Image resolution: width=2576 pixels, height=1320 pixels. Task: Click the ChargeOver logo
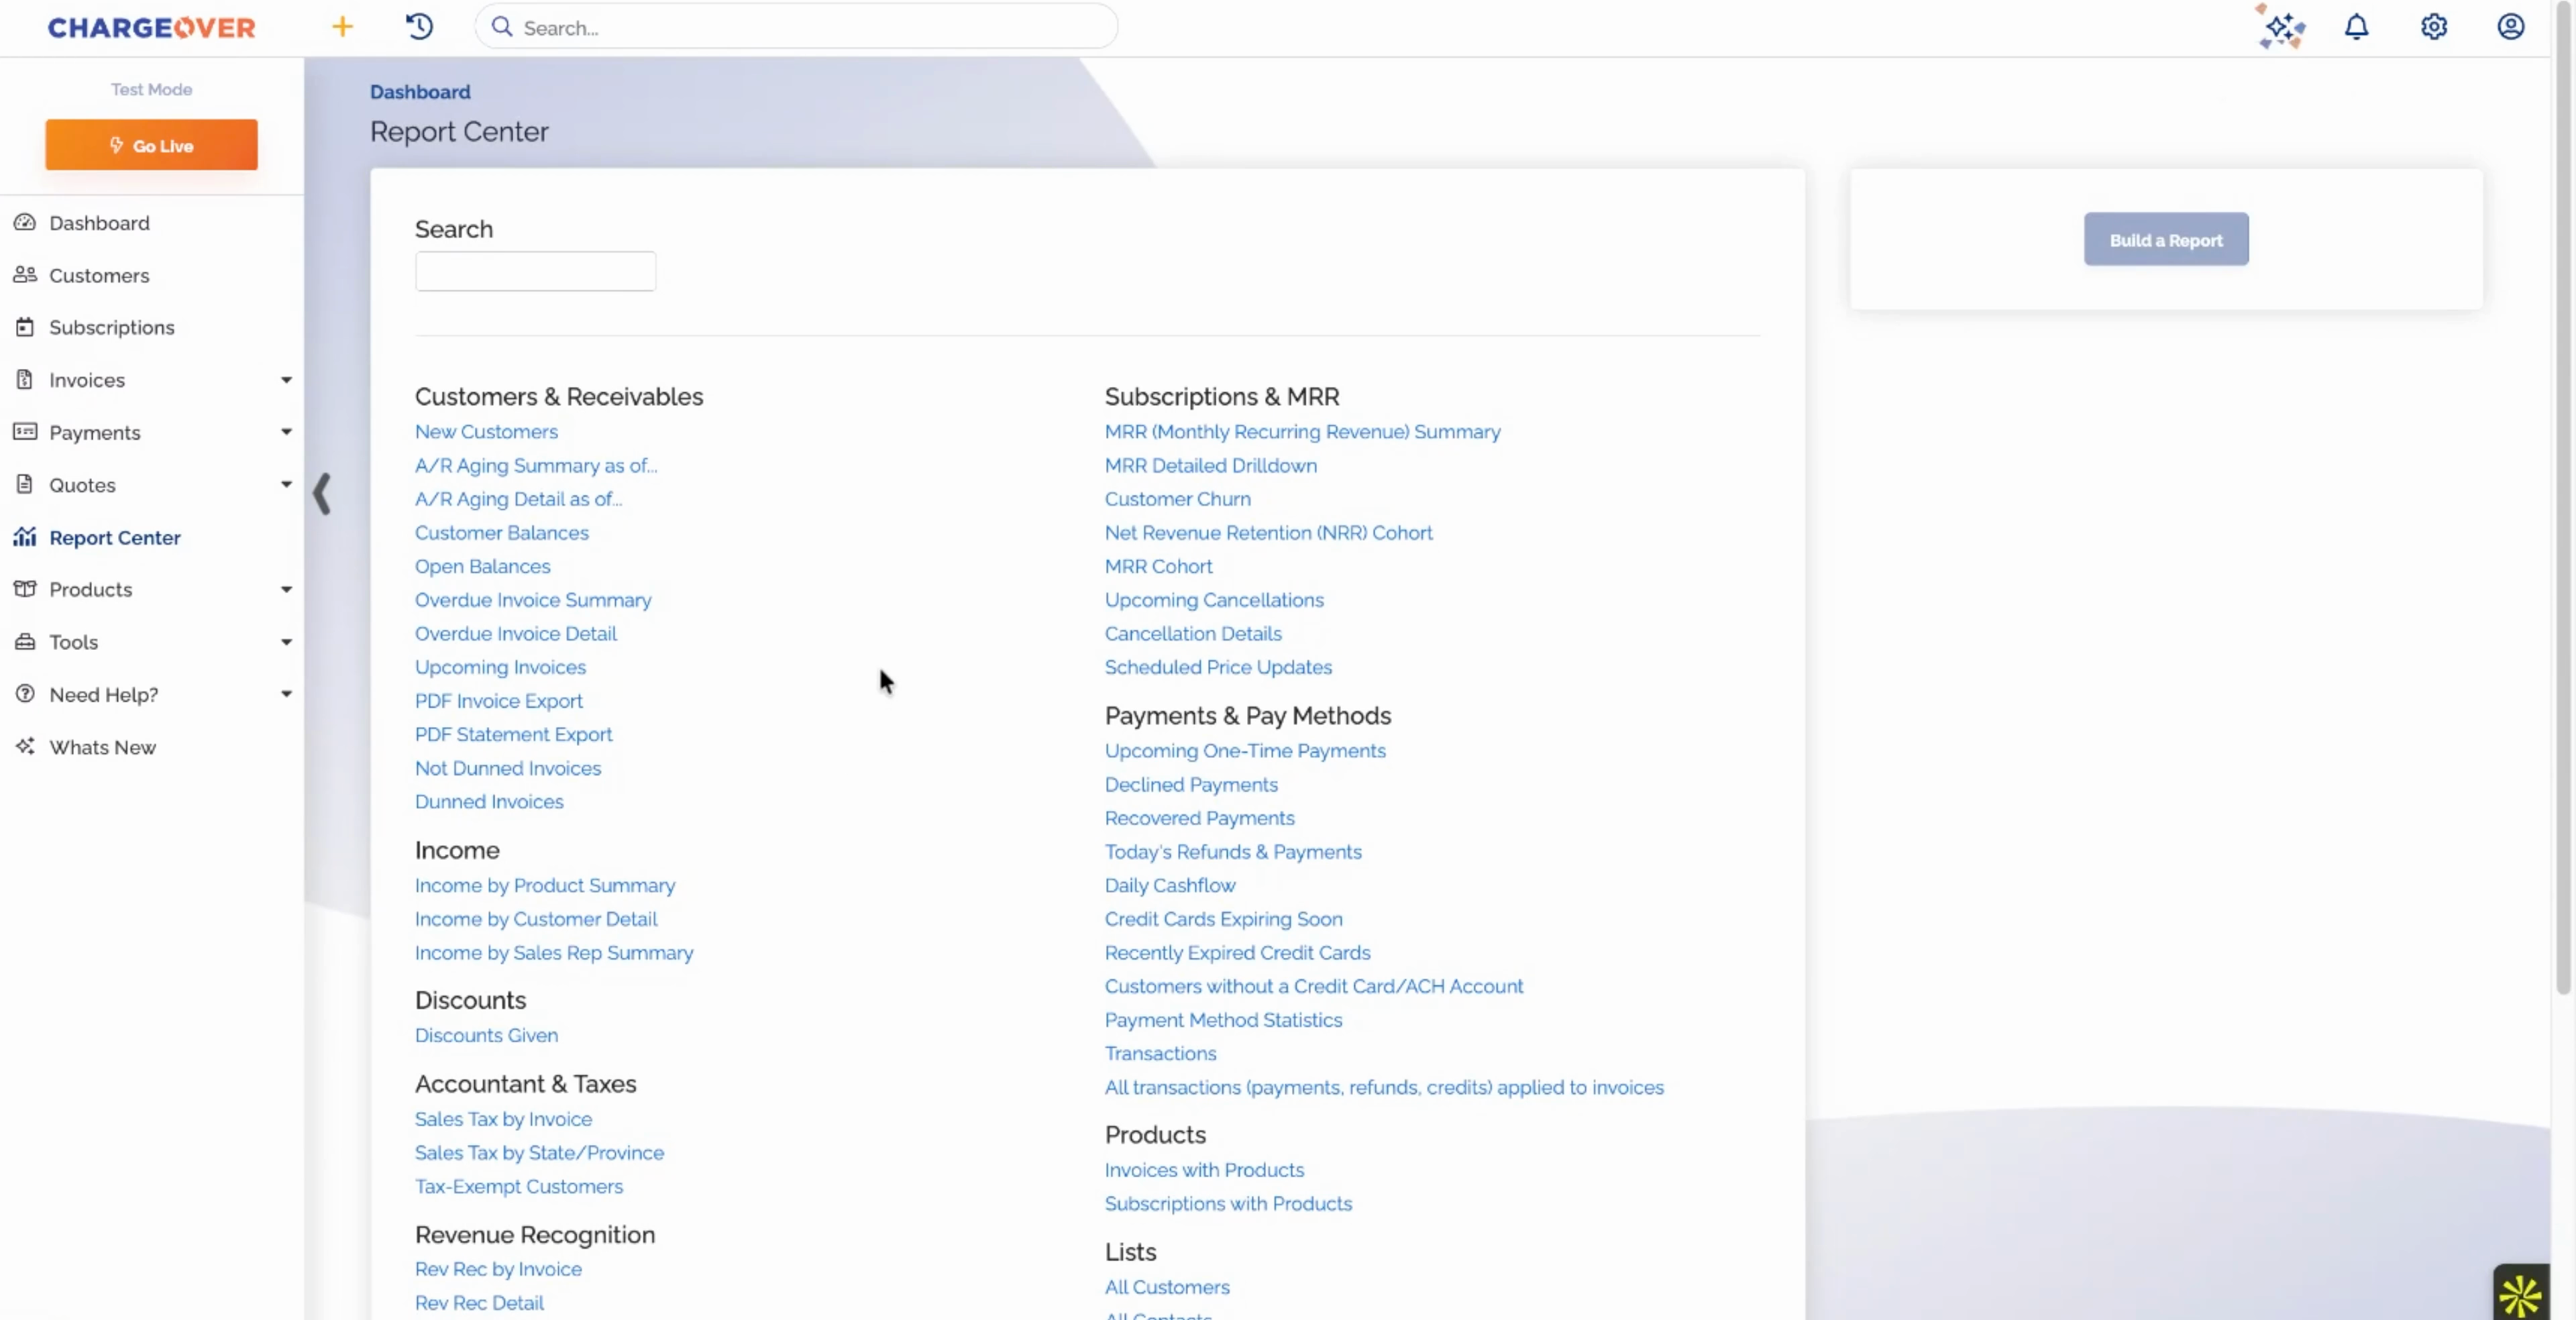coord(152,28)
